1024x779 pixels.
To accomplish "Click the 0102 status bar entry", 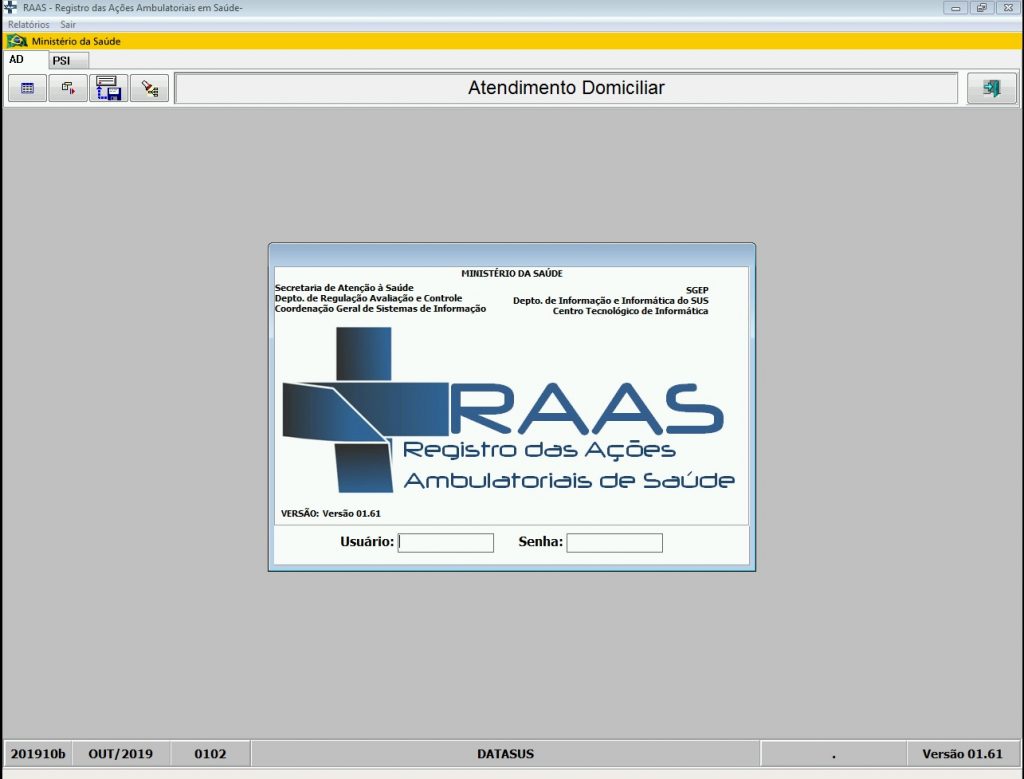I will point(210,754).
